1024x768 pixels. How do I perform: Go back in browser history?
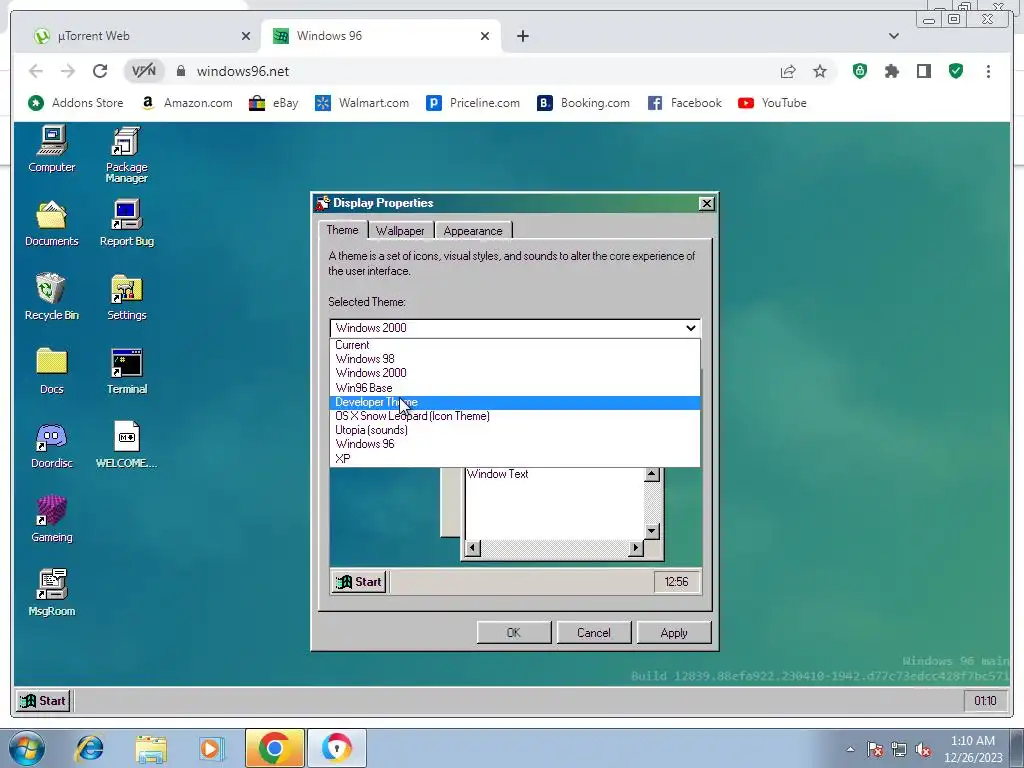coord(36,71)
